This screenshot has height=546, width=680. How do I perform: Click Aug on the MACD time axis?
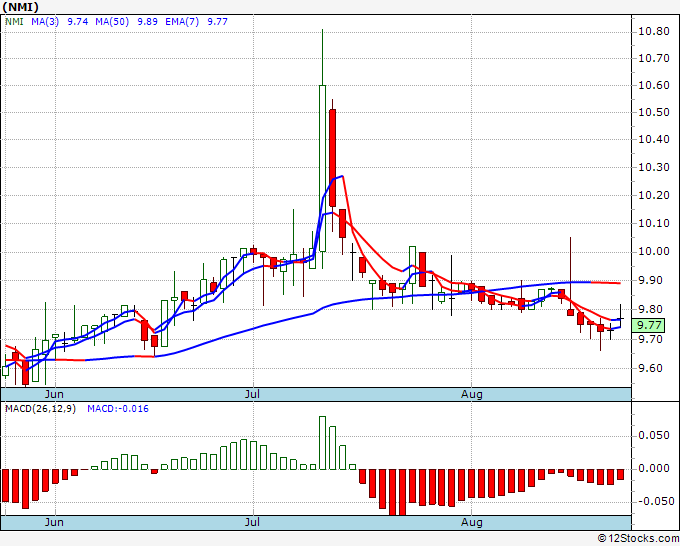point(471,522)
